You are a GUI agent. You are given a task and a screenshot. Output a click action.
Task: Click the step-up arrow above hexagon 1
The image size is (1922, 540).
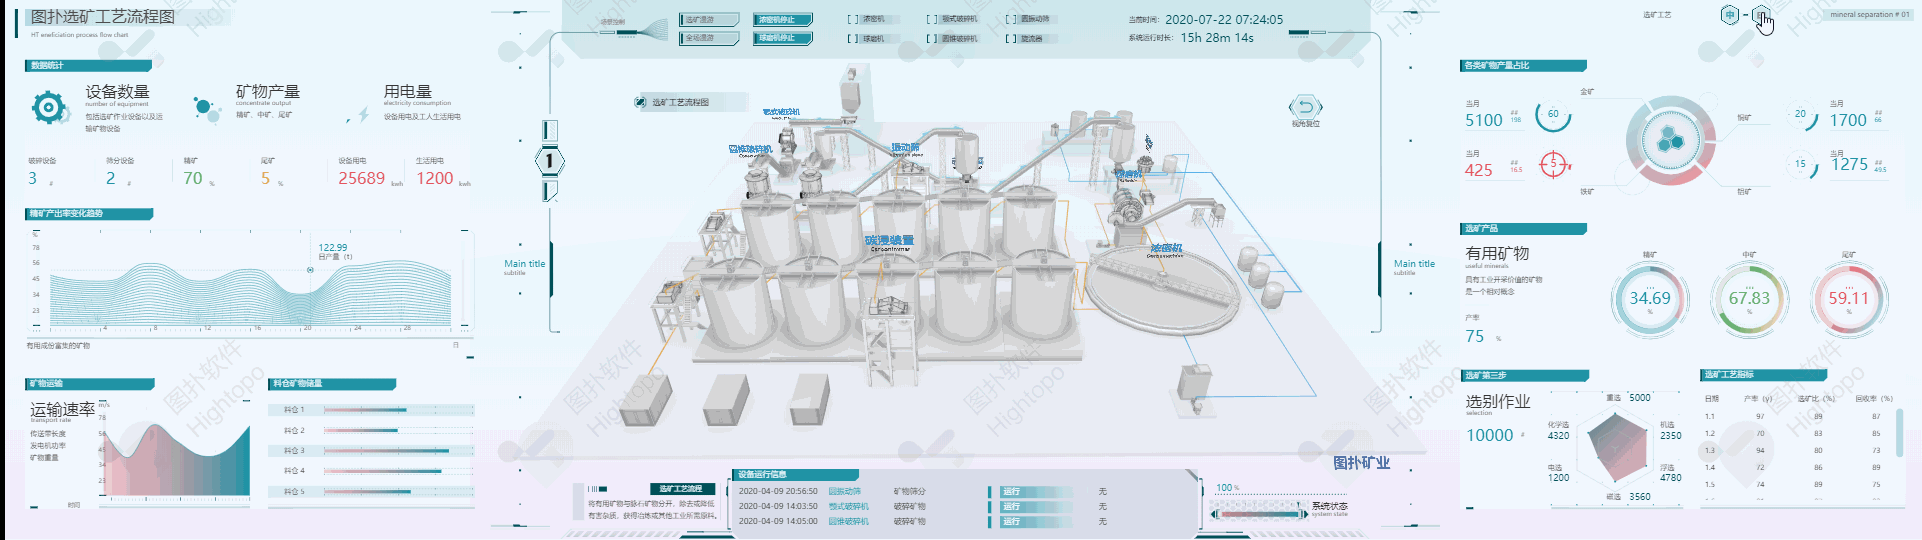coord(549,130)
